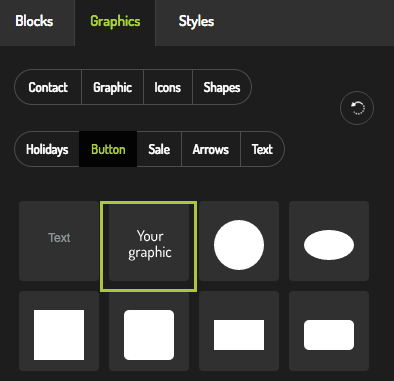
Task: Open the Icons category
Action: (x=168, y=87)
